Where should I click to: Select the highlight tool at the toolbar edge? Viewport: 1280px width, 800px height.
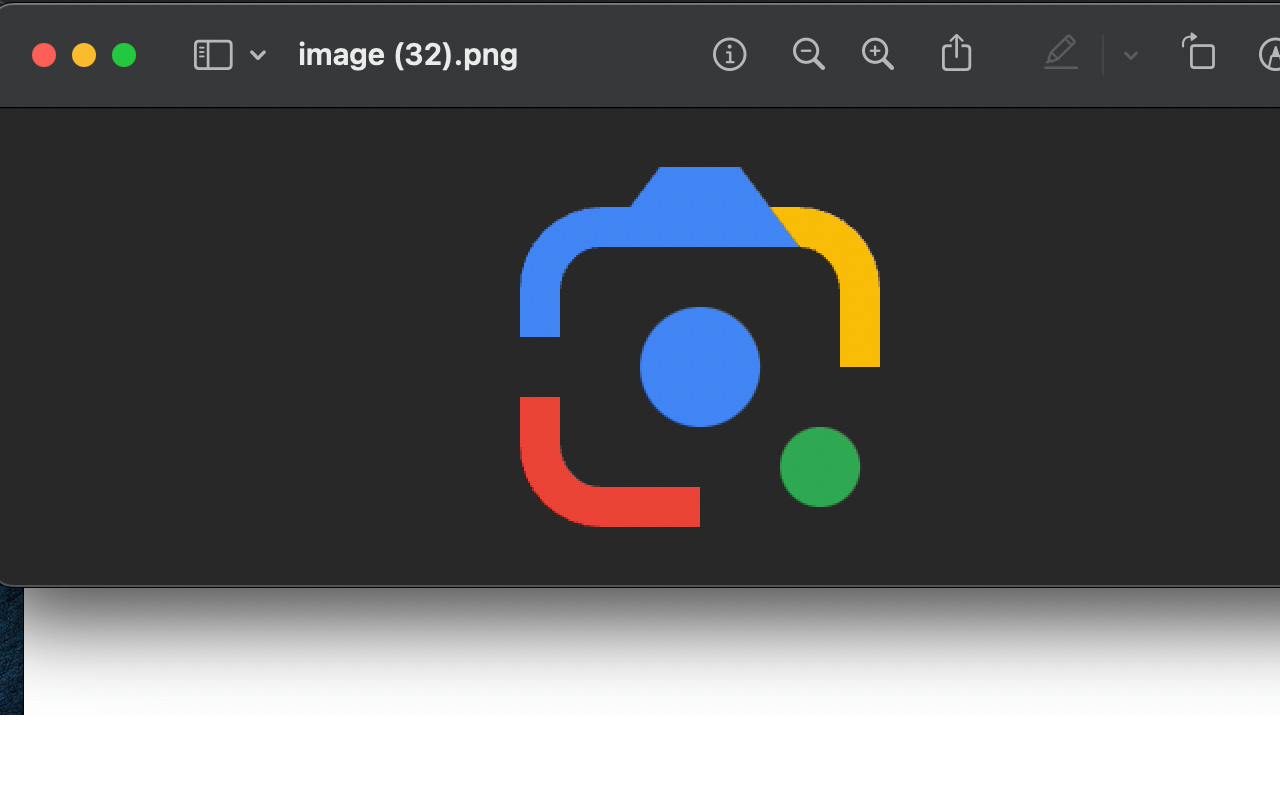[x=1271, y=54]
